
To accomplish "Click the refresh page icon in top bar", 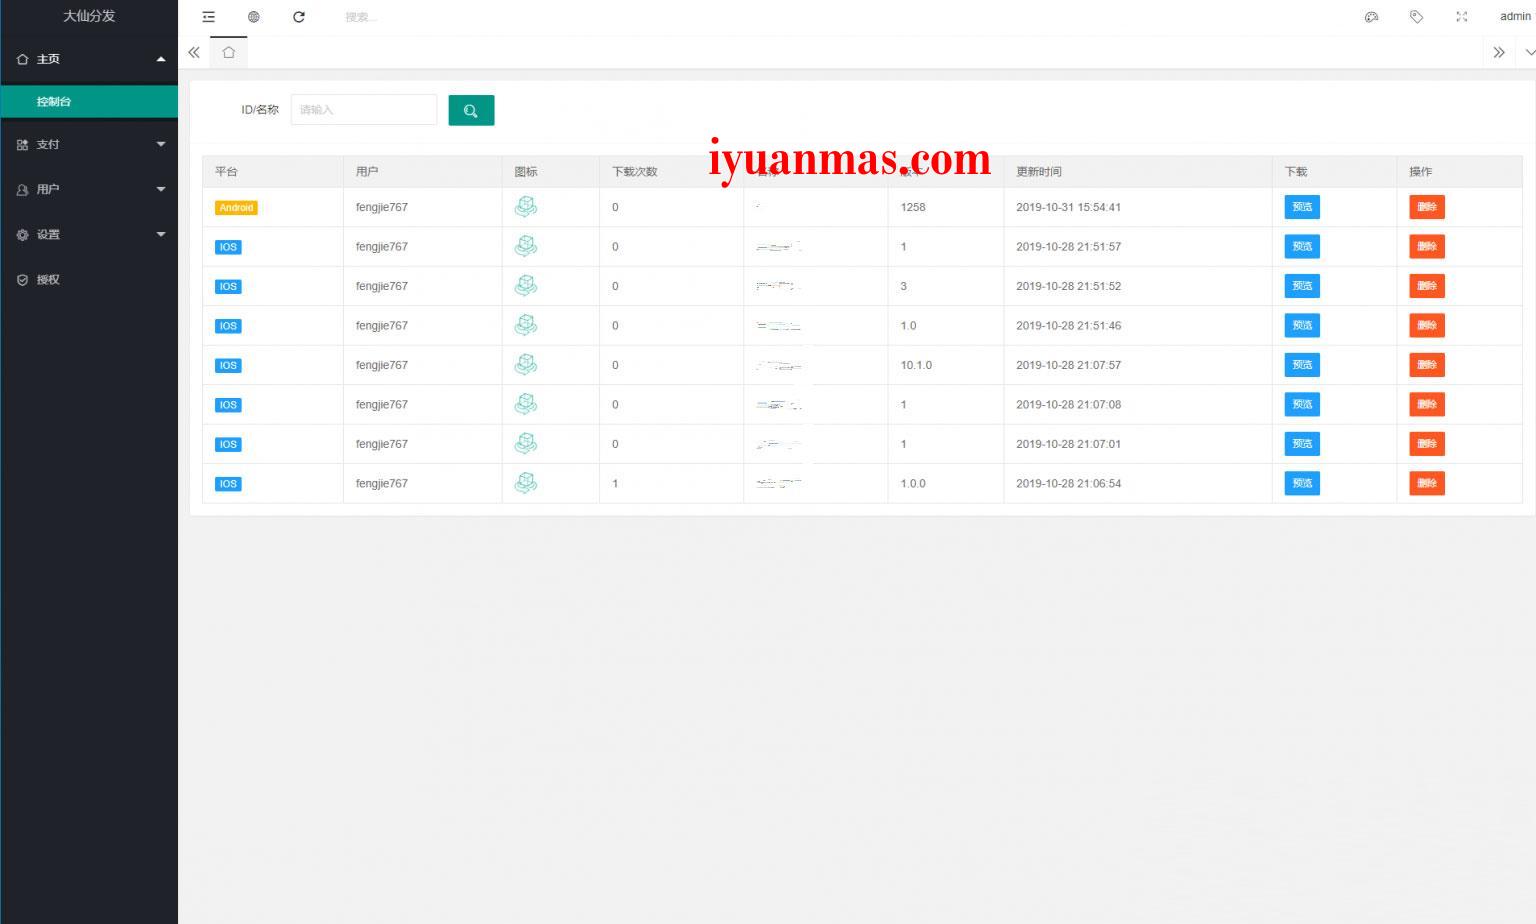I will 299,17.
